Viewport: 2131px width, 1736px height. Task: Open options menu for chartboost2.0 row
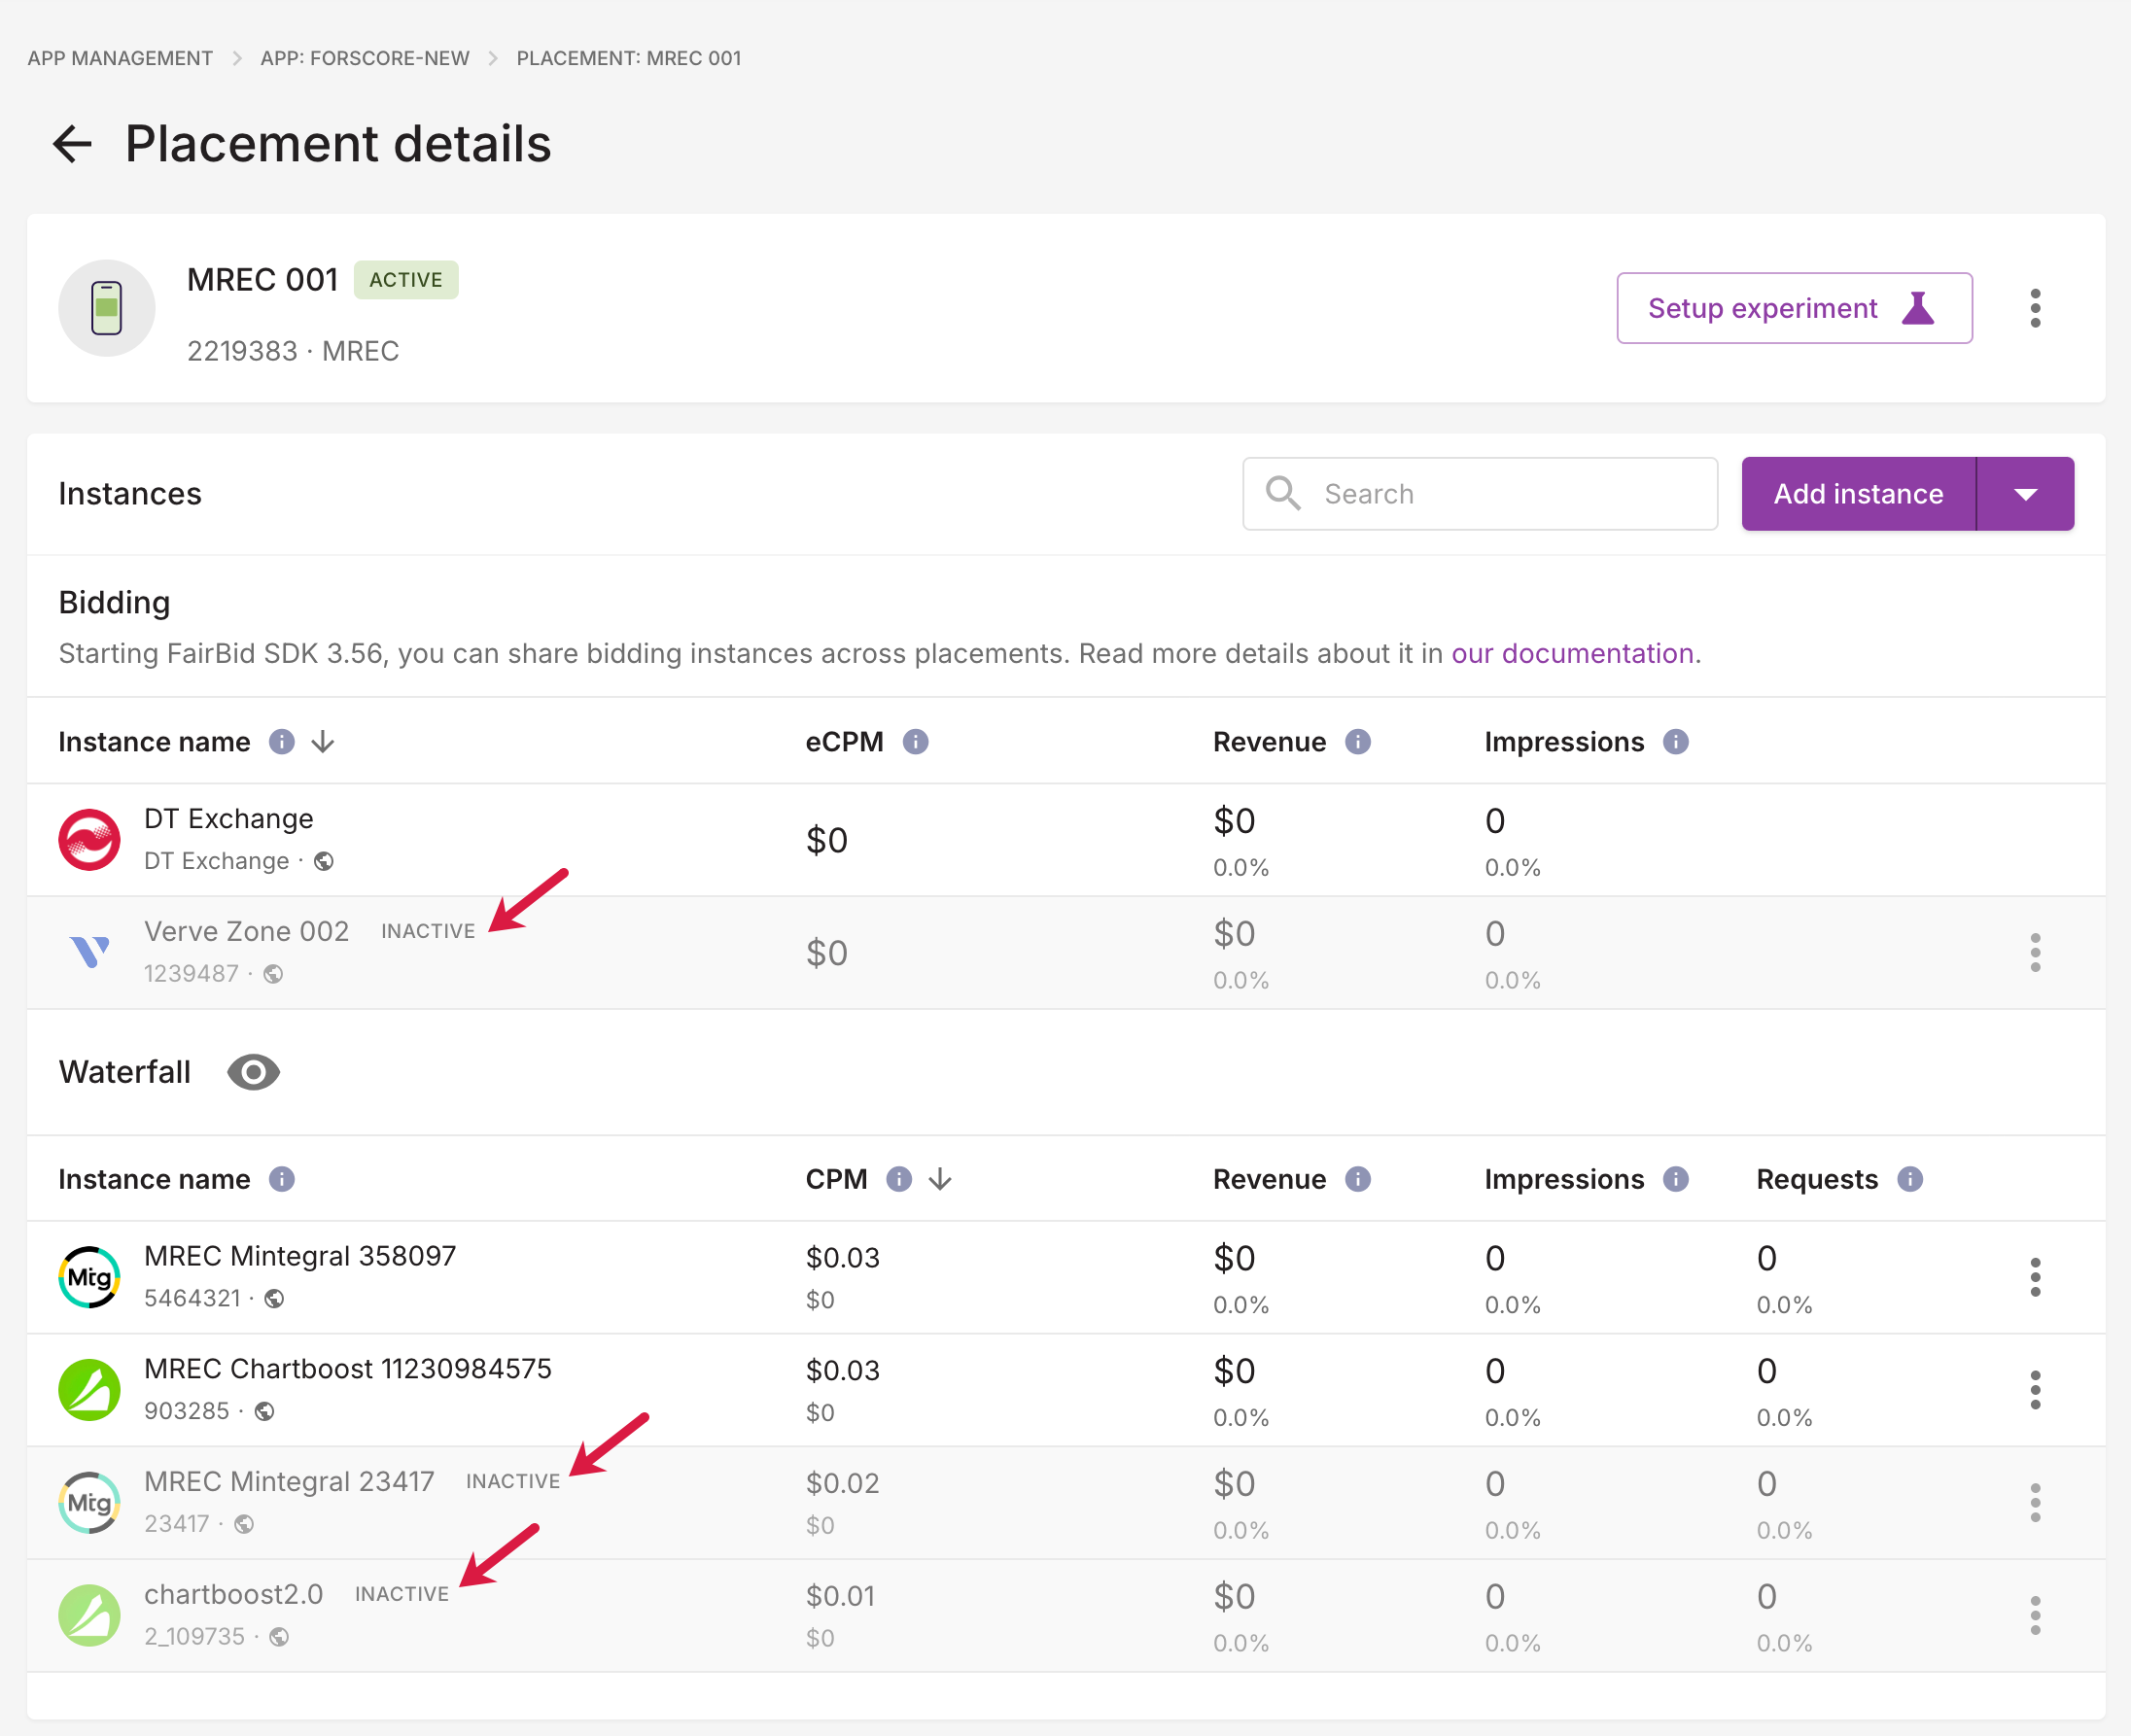tap(2034, 1615)
